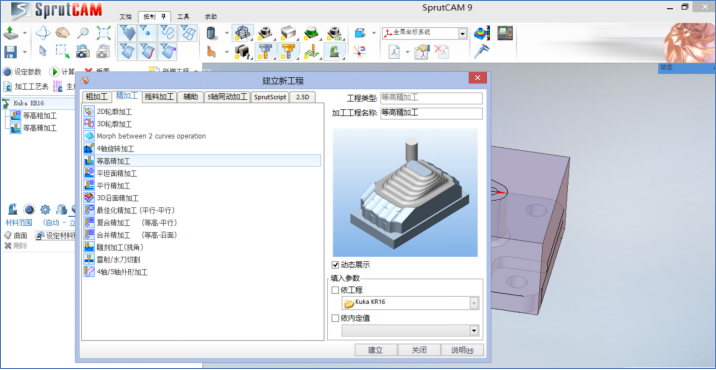716x370 pixels.
Task: Click the new coordinate system page icon
Action: [x=395, y=52]
